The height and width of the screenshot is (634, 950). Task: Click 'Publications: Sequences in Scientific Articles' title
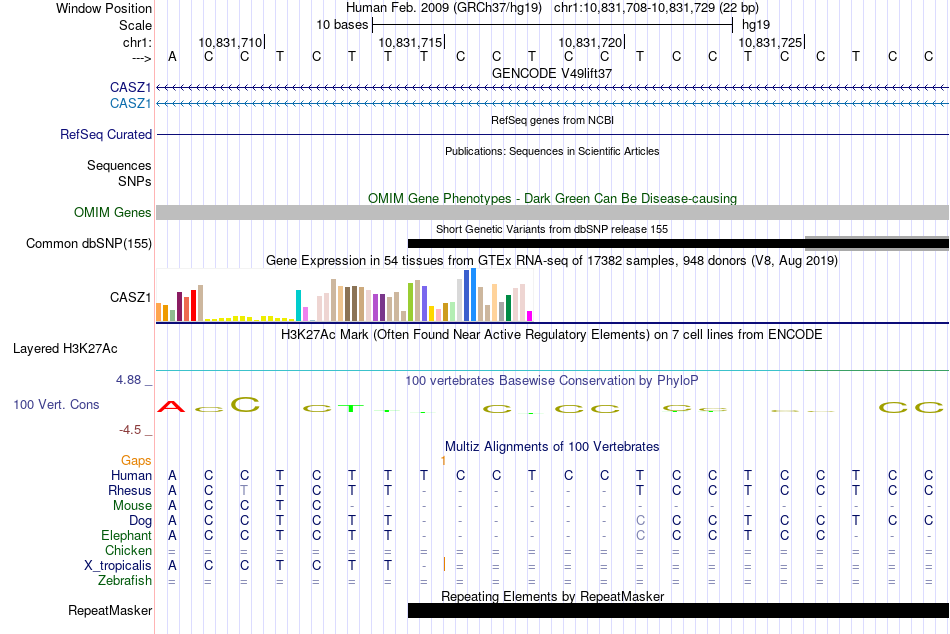pos(552,151)
